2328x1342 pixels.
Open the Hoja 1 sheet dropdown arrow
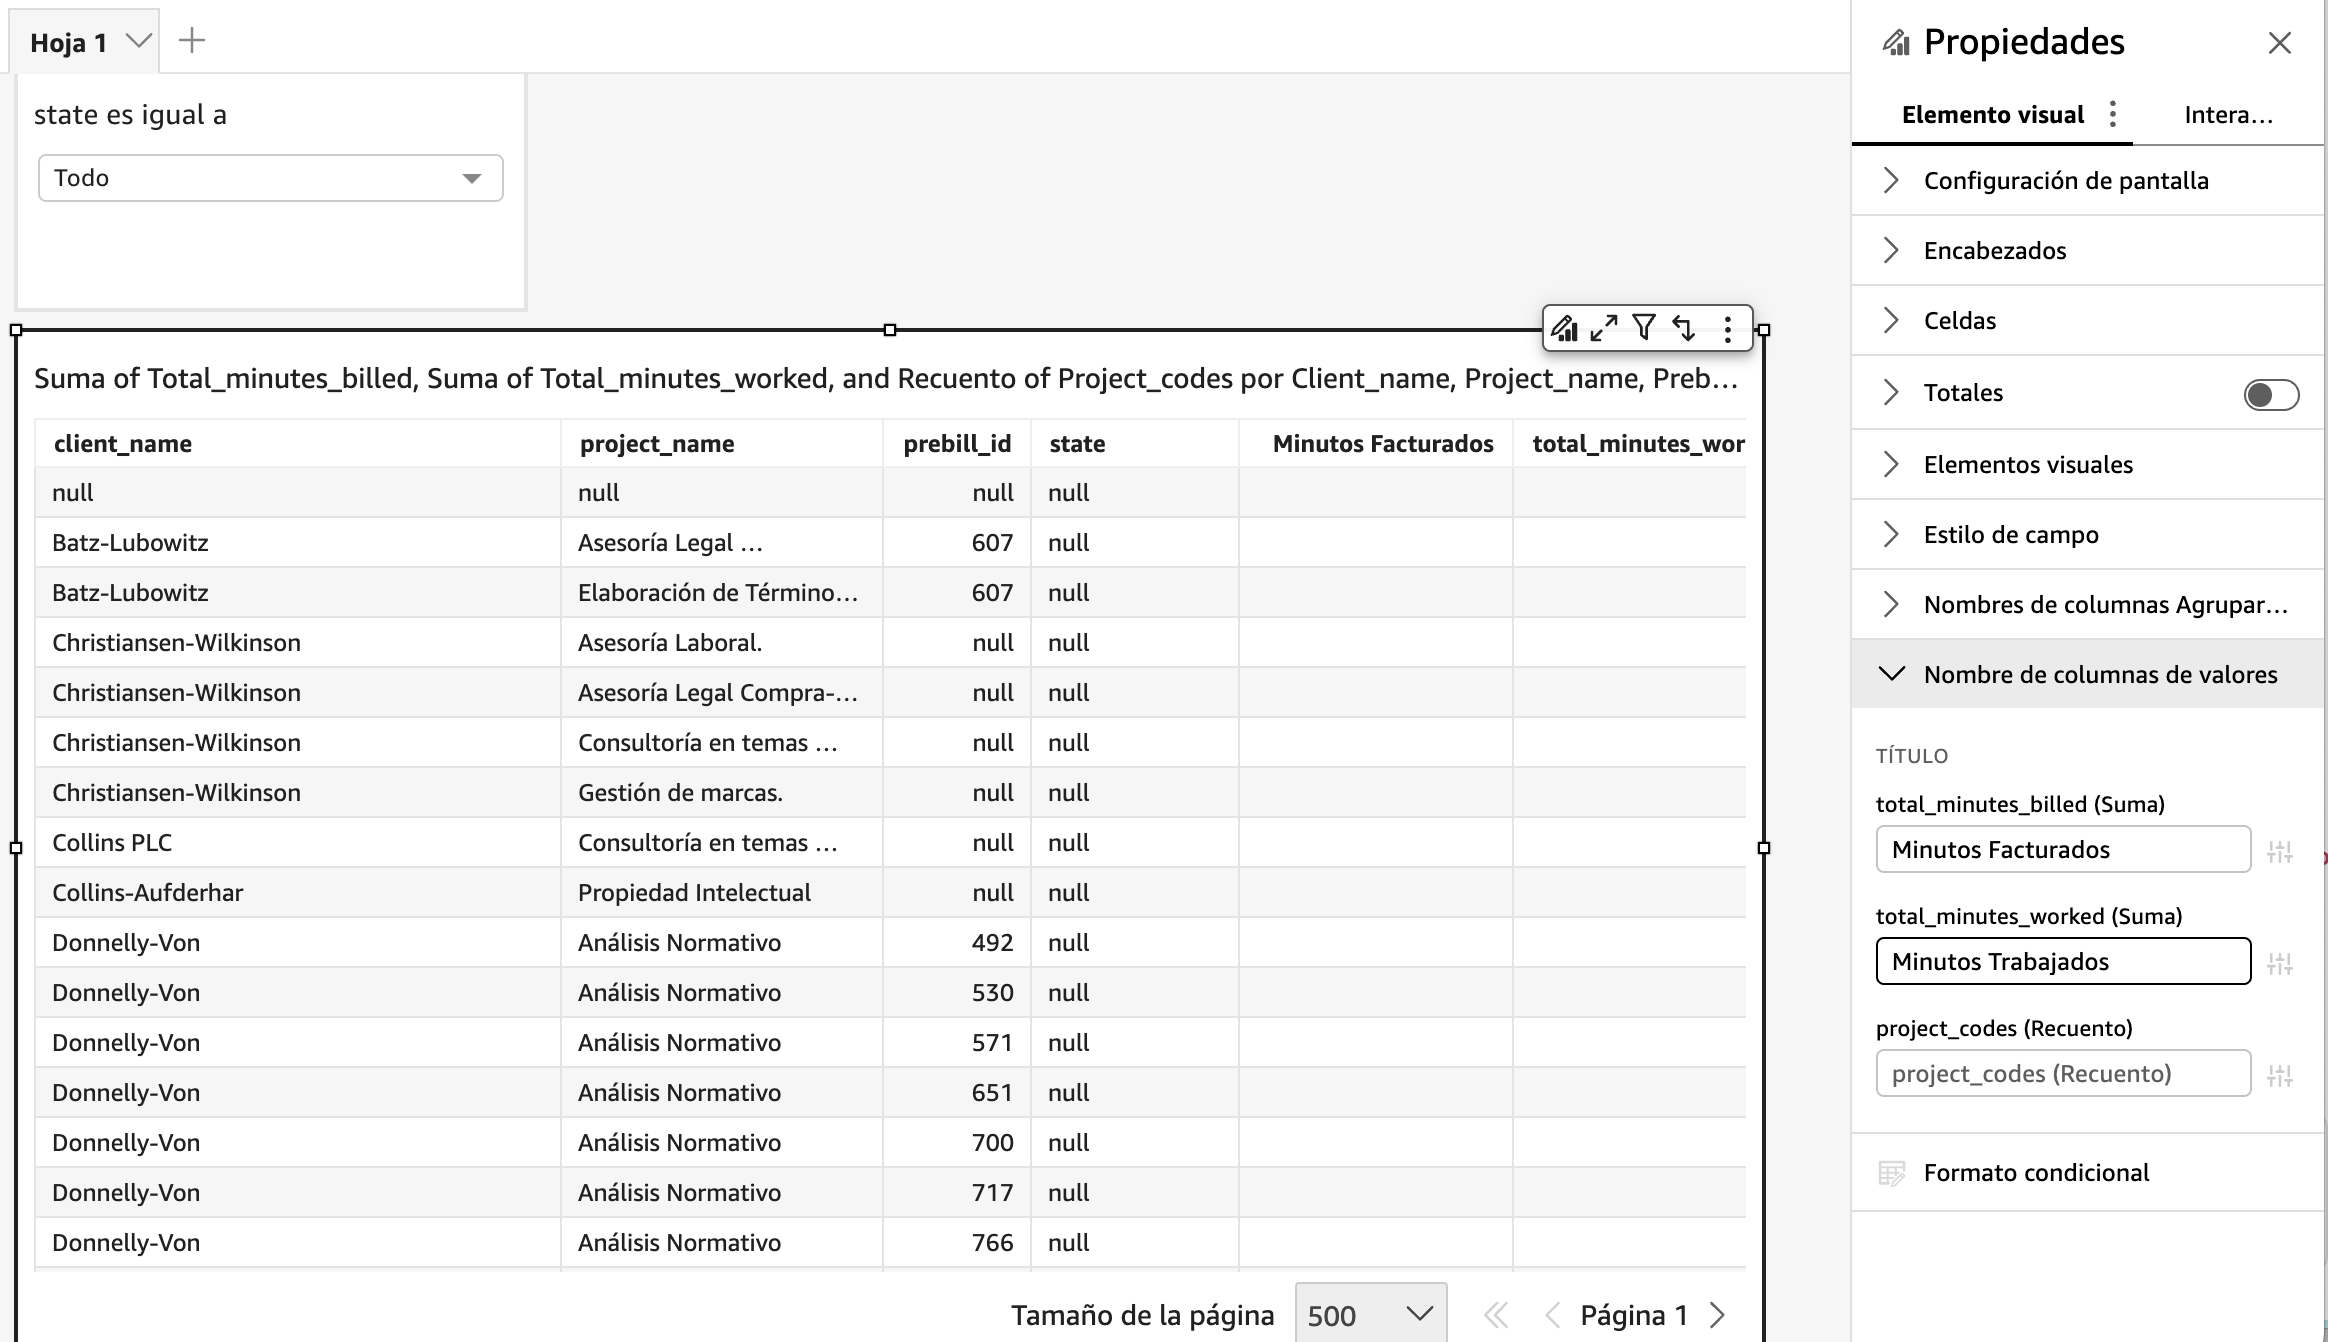pyautogui.click(x=138, y=41)
